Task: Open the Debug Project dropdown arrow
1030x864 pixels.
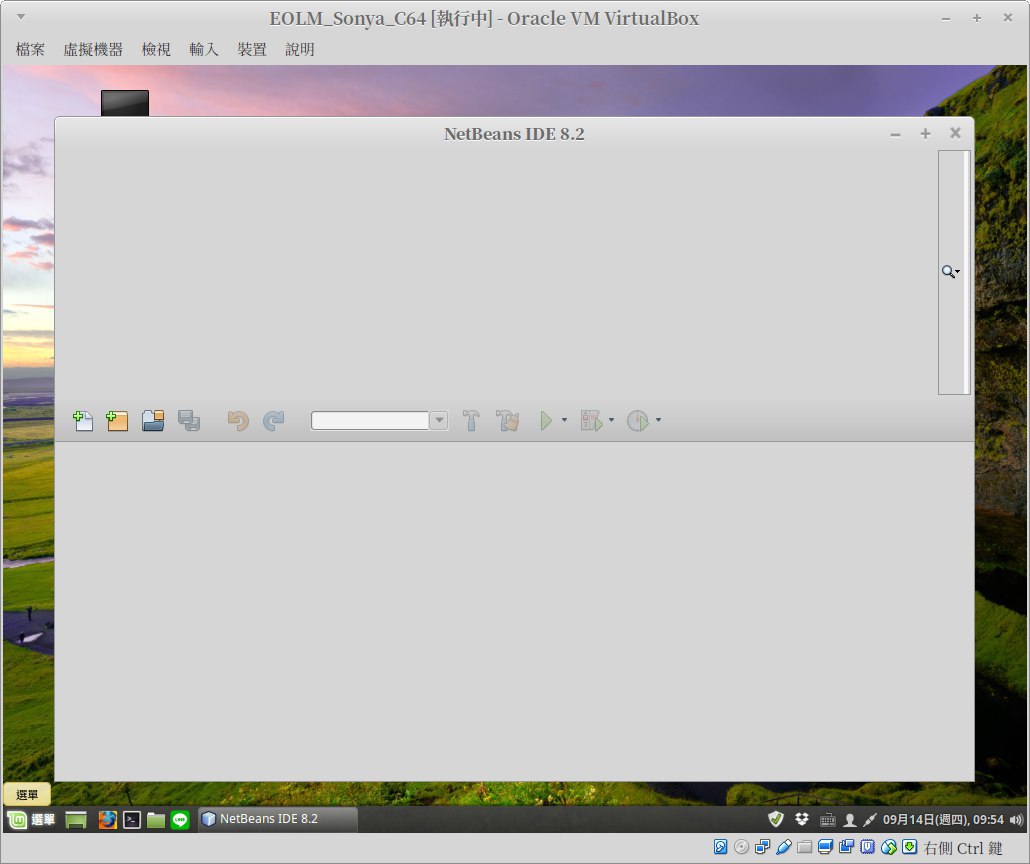Action: (612, 420)
